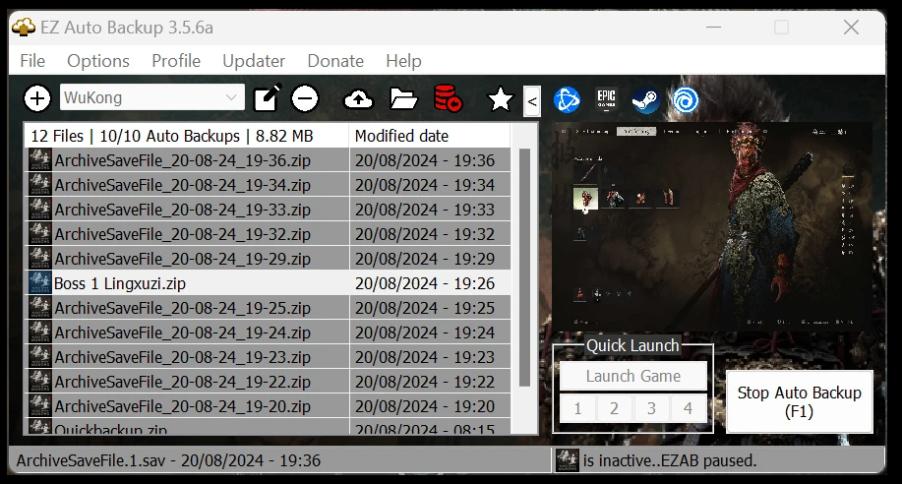
Task: Open the Help menu
Action: (x=403, y=60)
